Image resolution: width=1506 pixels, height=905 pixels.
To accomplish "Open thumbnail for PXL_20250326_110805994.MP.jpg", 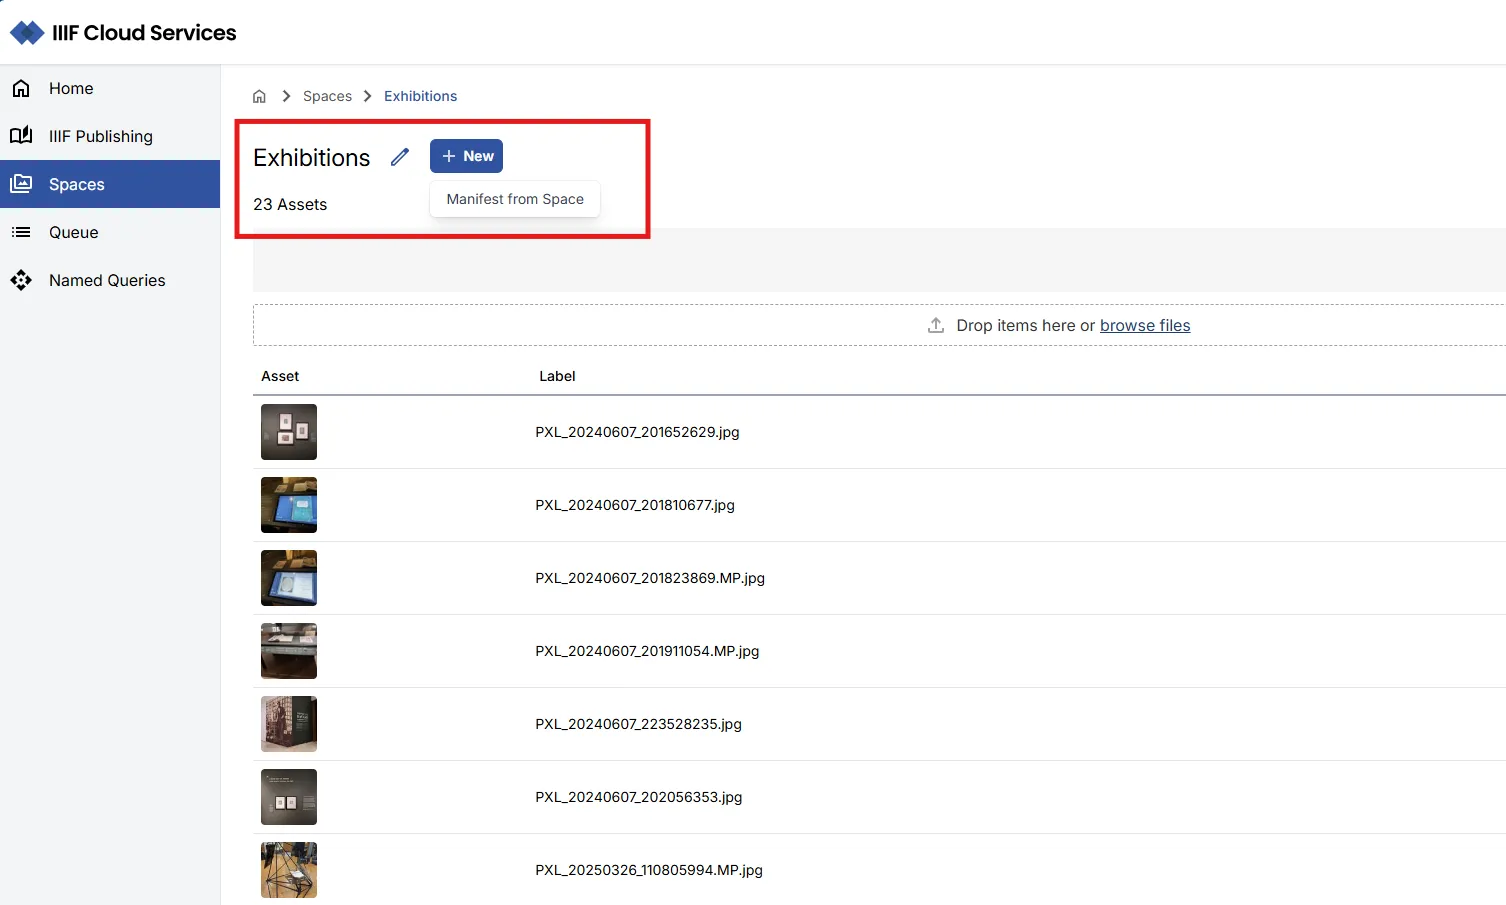I will pyautogui.click(x=289, y=870).
